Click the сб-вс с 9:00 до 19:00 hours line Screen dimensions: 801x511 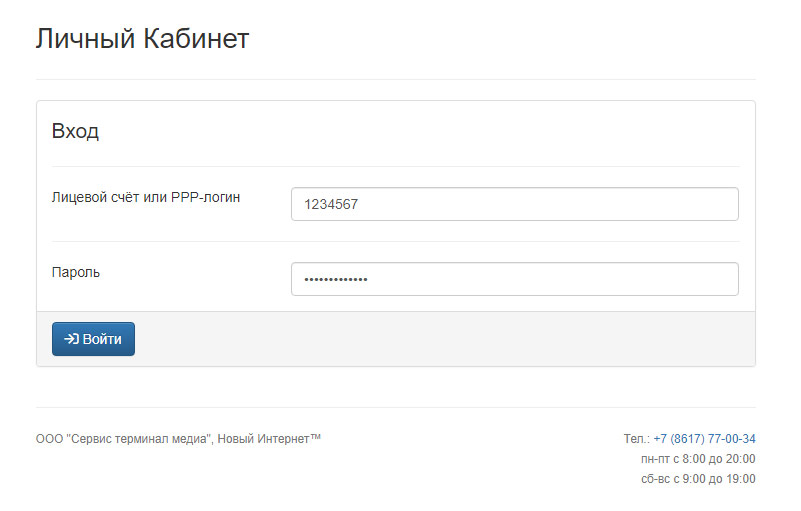698,479
